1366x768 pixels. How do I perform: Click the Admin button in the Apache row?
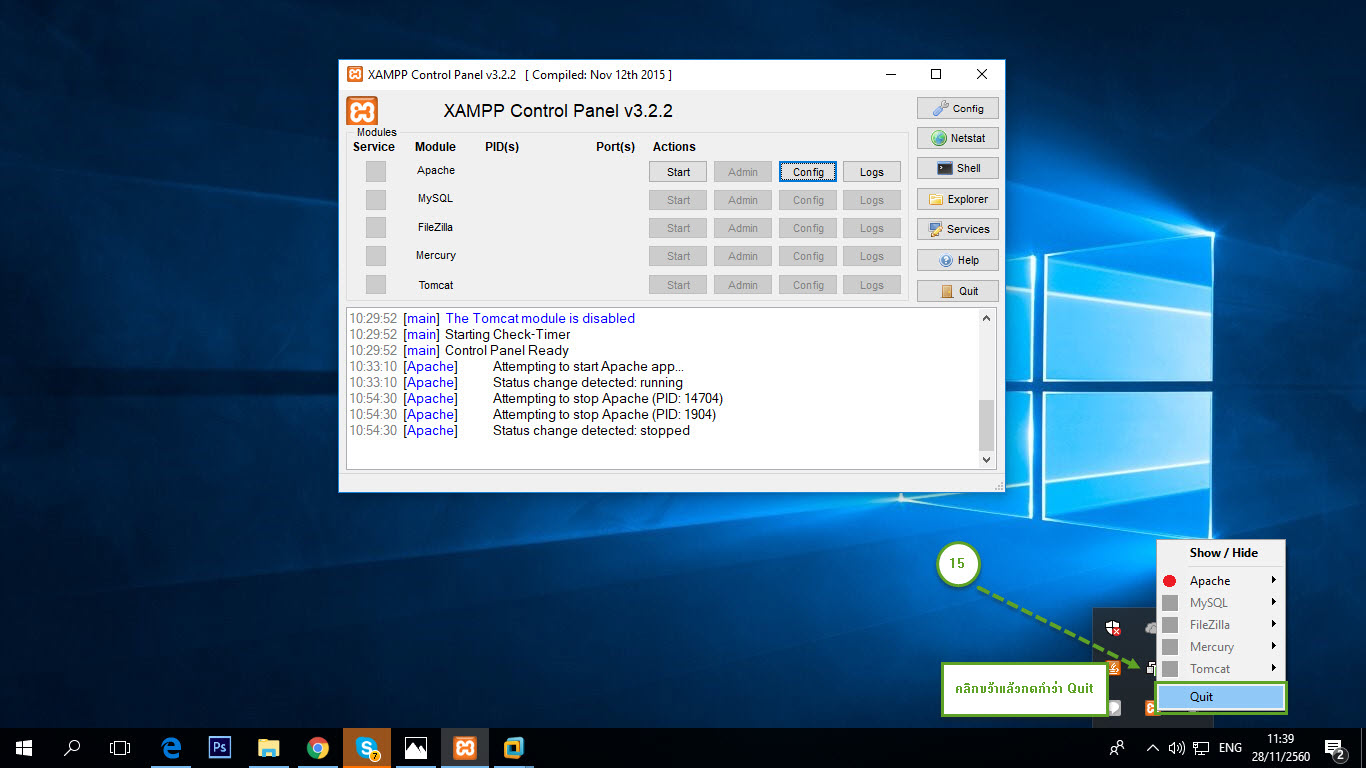(743, 172)
